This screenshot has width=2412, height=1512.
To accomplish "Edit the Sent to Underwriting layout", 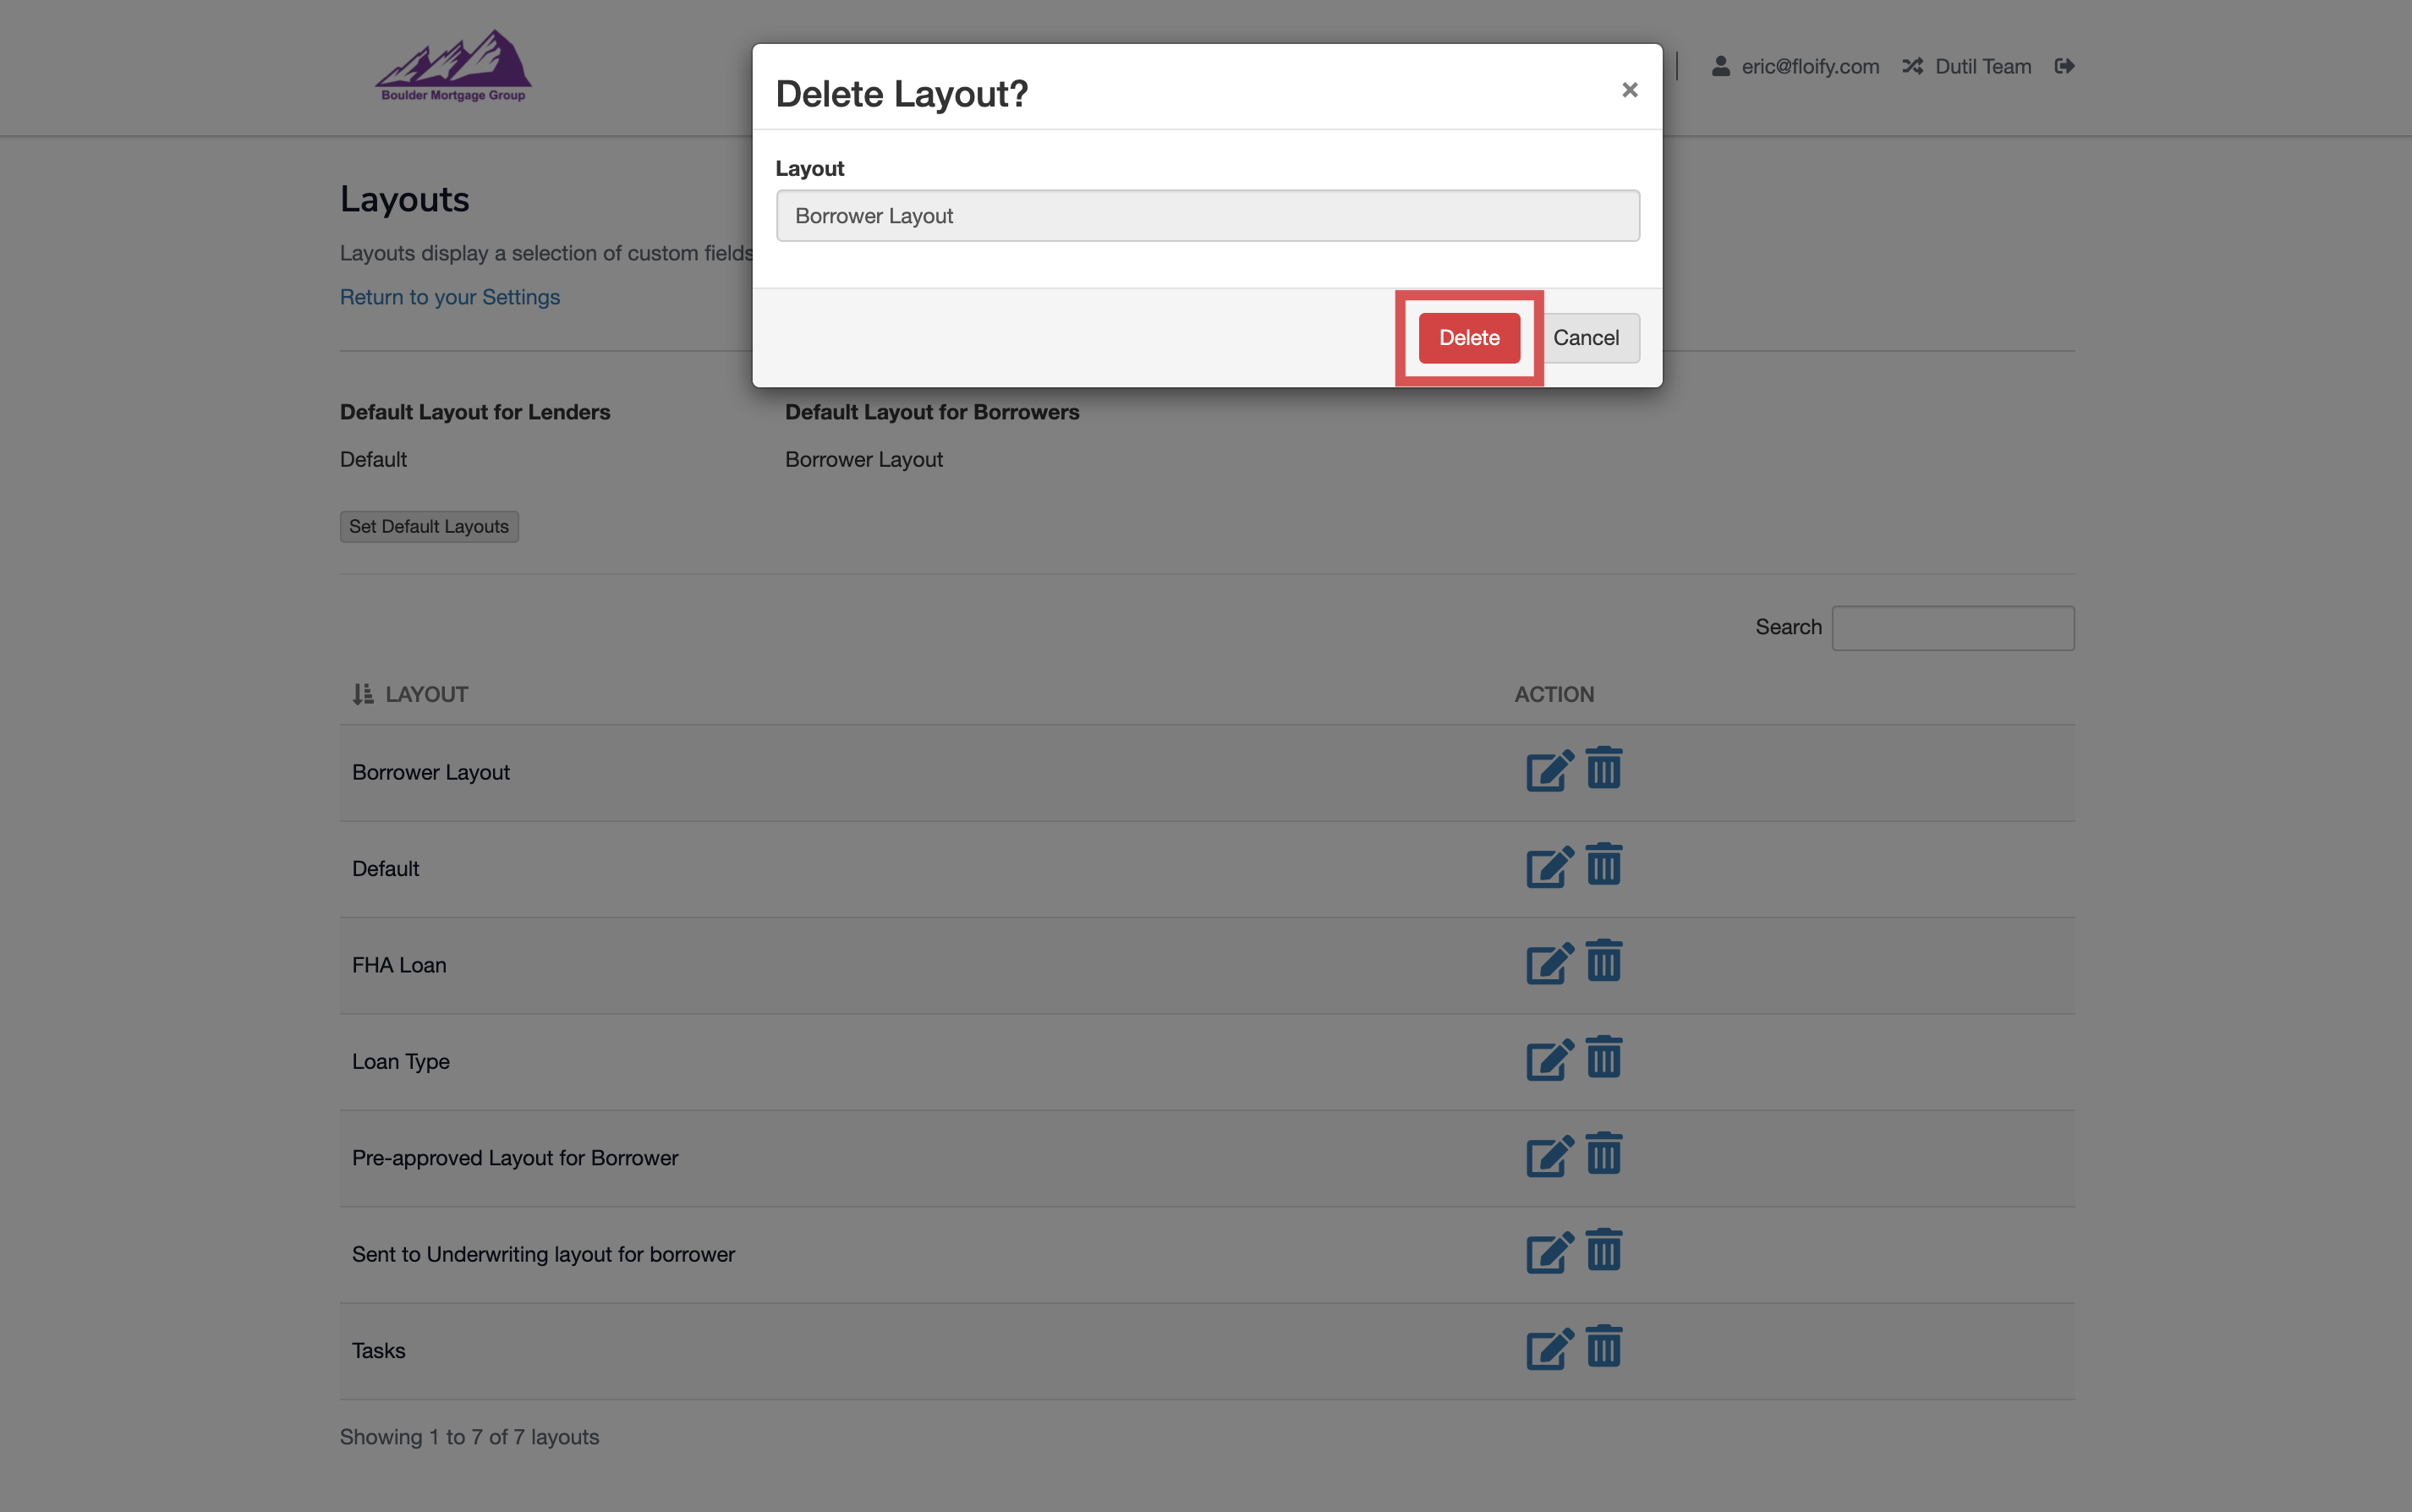I will (1550, 1252).
